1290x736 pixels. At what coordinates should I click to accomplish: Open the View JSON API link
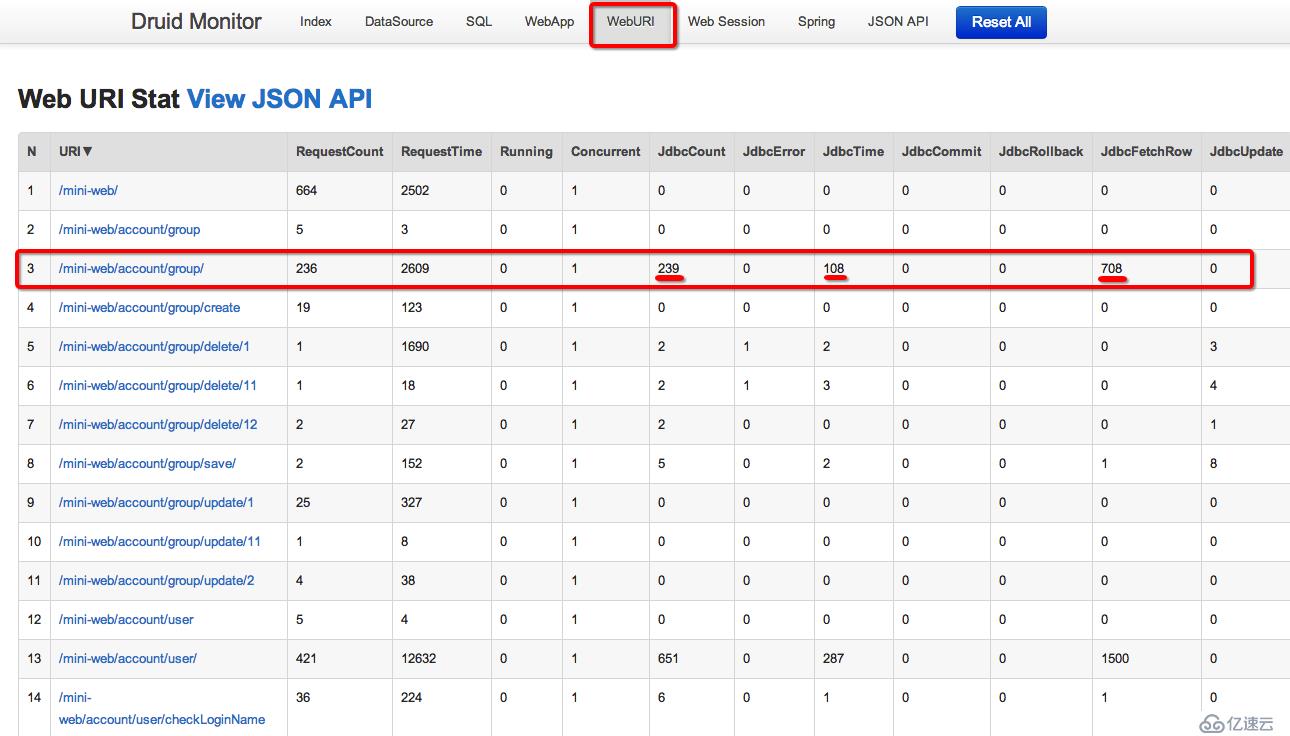pyautogui.click(x=280, y=99)
